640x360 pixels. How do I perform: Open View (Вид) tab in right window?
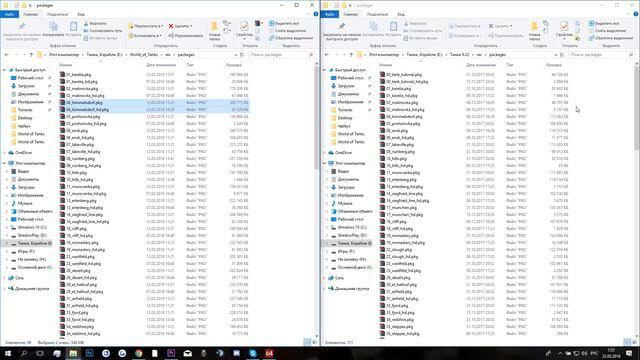[x=401, y=14]
